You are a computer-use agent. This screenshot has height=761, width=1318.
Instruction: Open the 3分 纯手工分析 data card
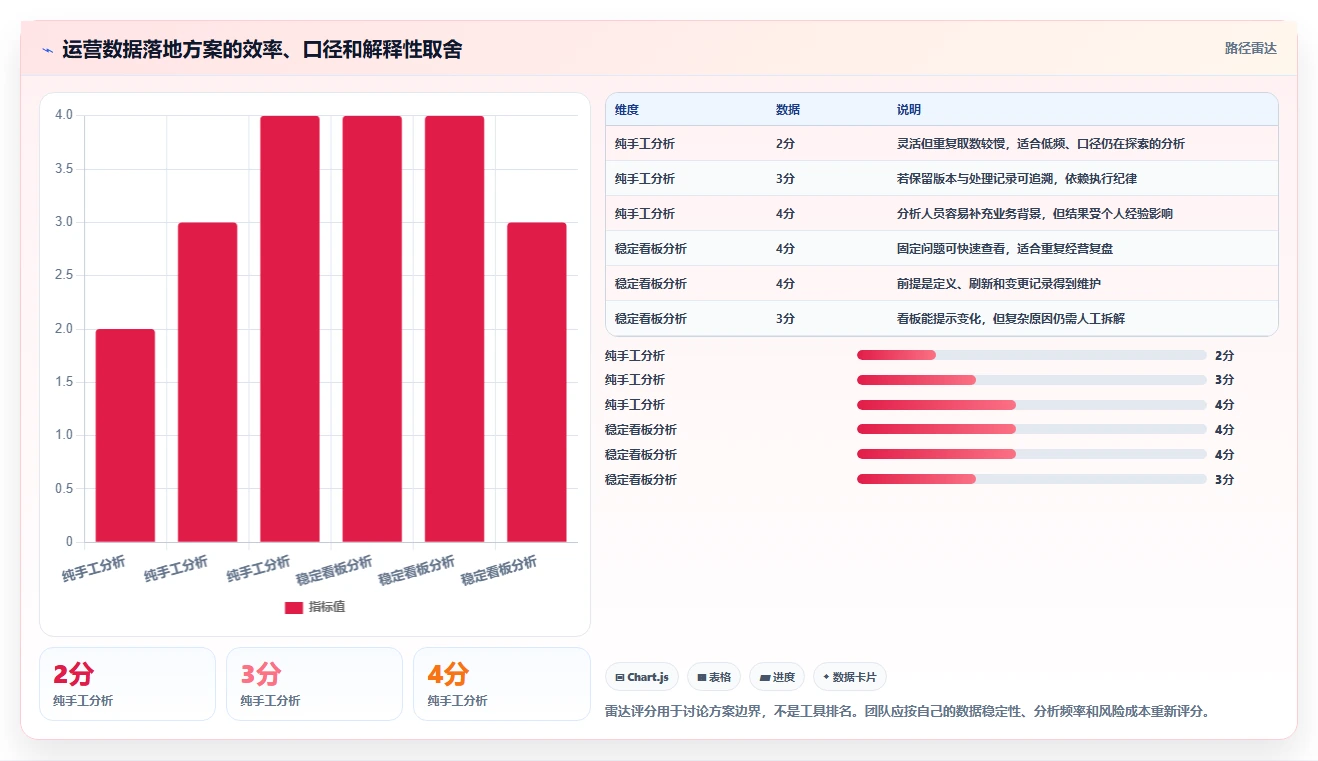(314, 684)
